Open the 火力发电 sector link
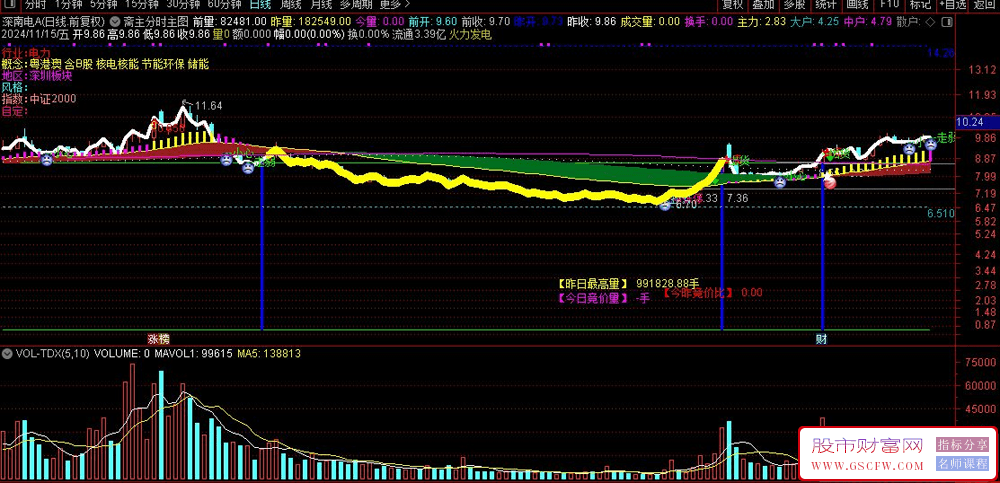1000x483 pixels. coord(470,34)
